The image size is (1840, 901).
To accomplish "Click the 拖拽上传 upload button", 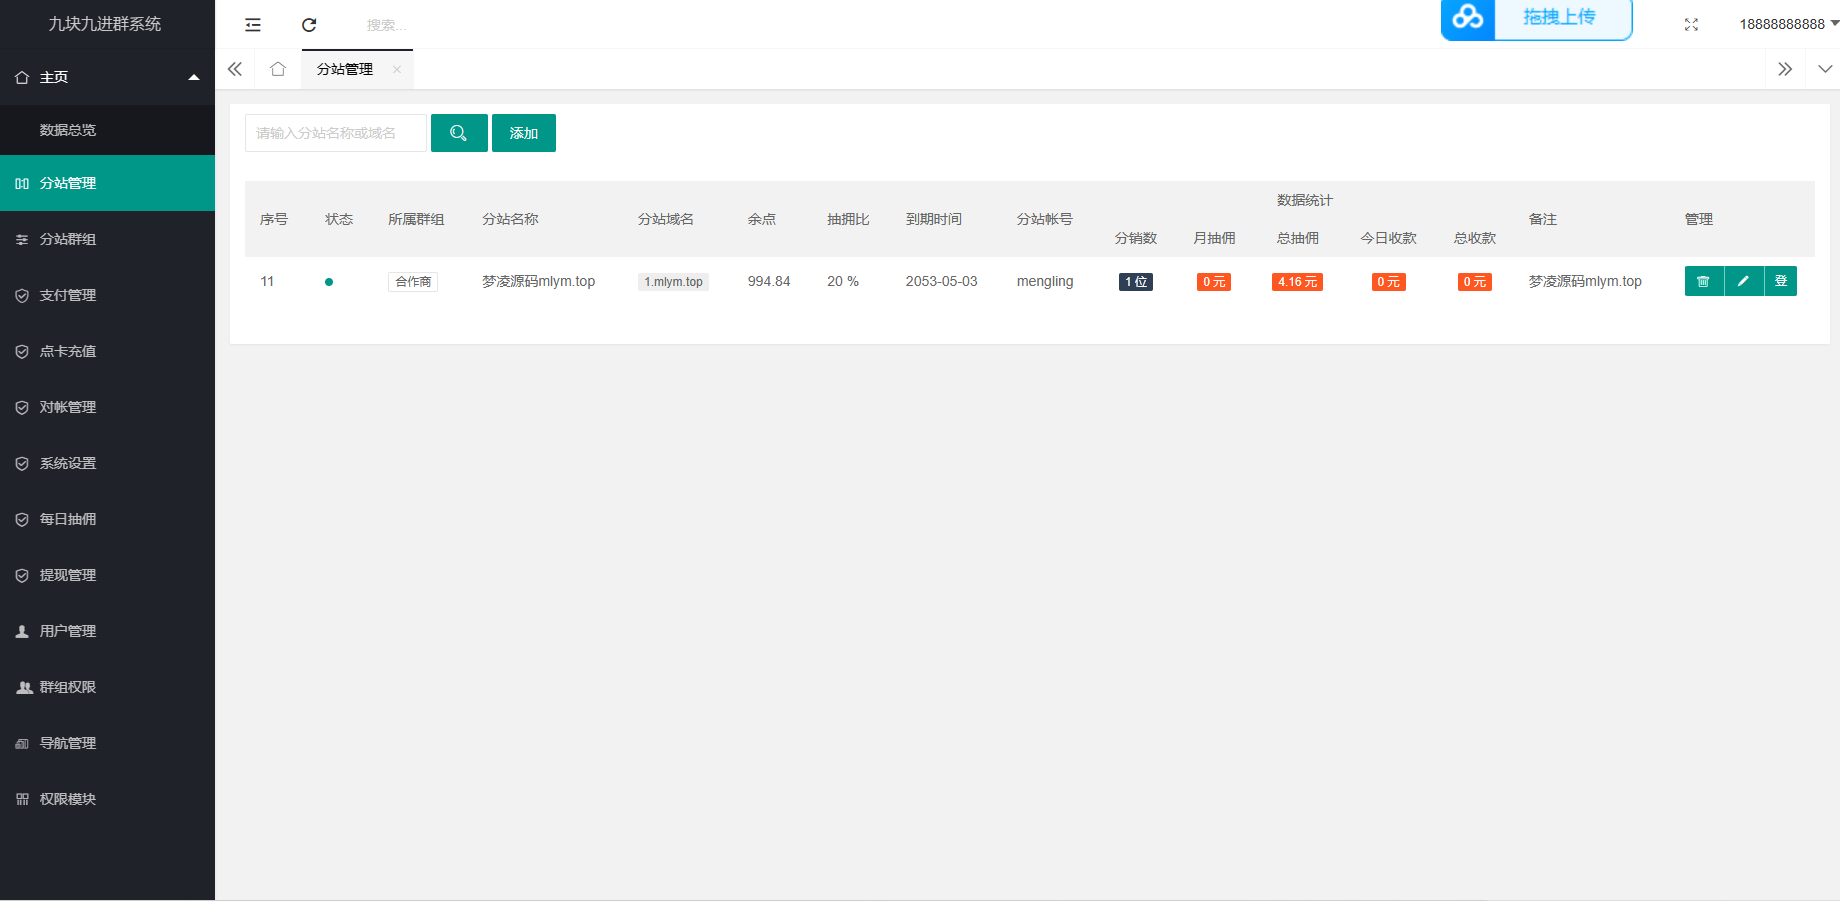I will pos(1537,18).
